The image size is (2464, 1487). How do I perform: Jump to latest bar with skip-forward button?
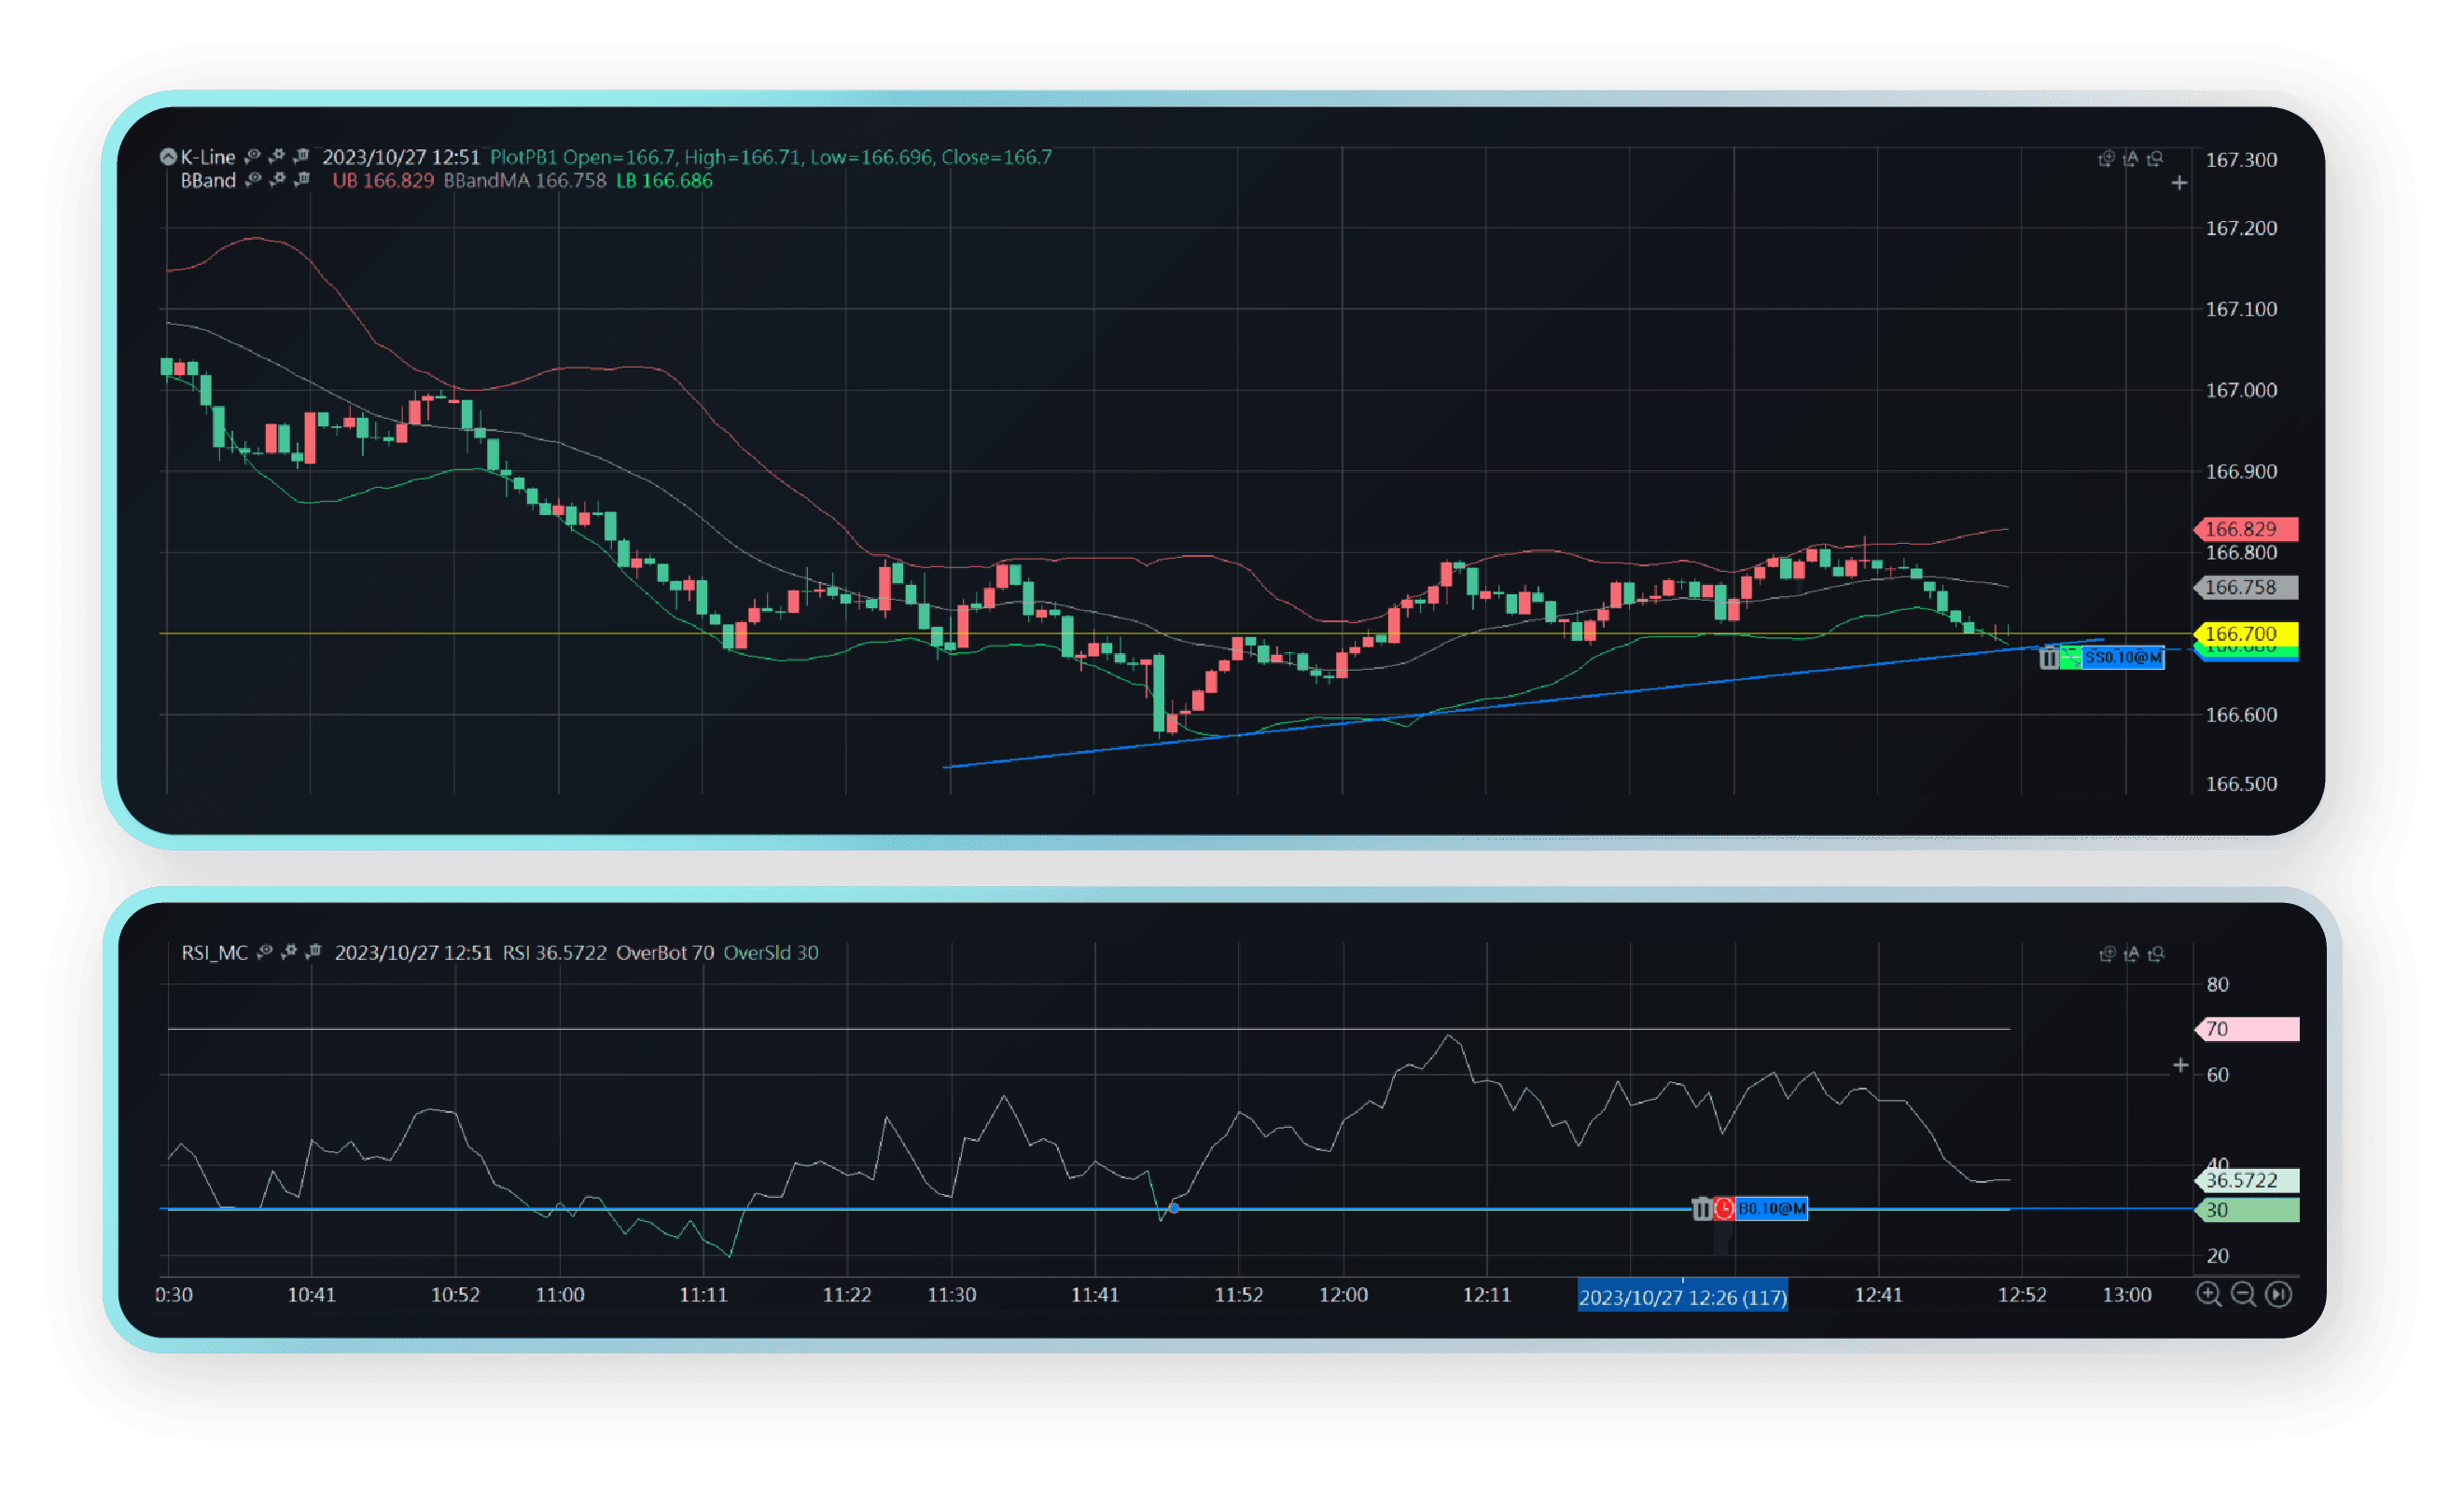(x=2278, y=1294)
